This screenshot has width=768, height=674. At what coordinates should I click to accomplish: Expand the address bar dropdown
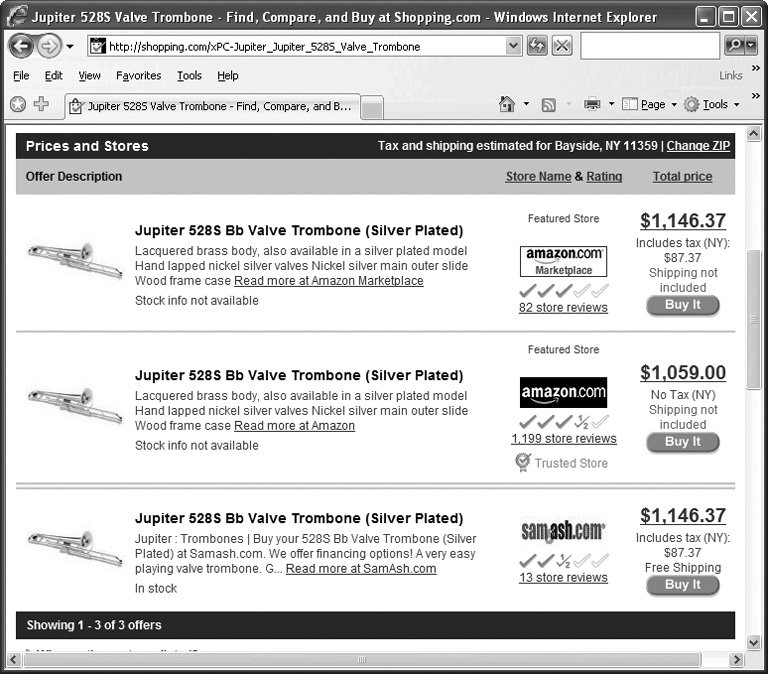[513, 46]
